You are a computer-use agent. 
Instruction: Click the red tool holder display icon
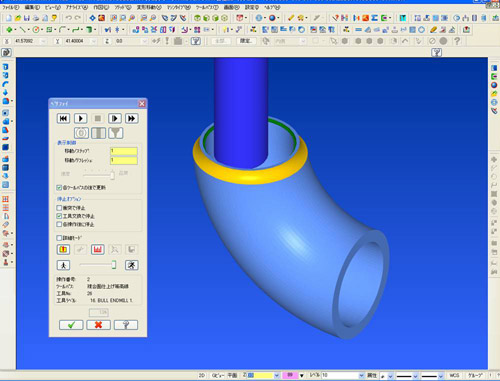(x=97, y=249)
